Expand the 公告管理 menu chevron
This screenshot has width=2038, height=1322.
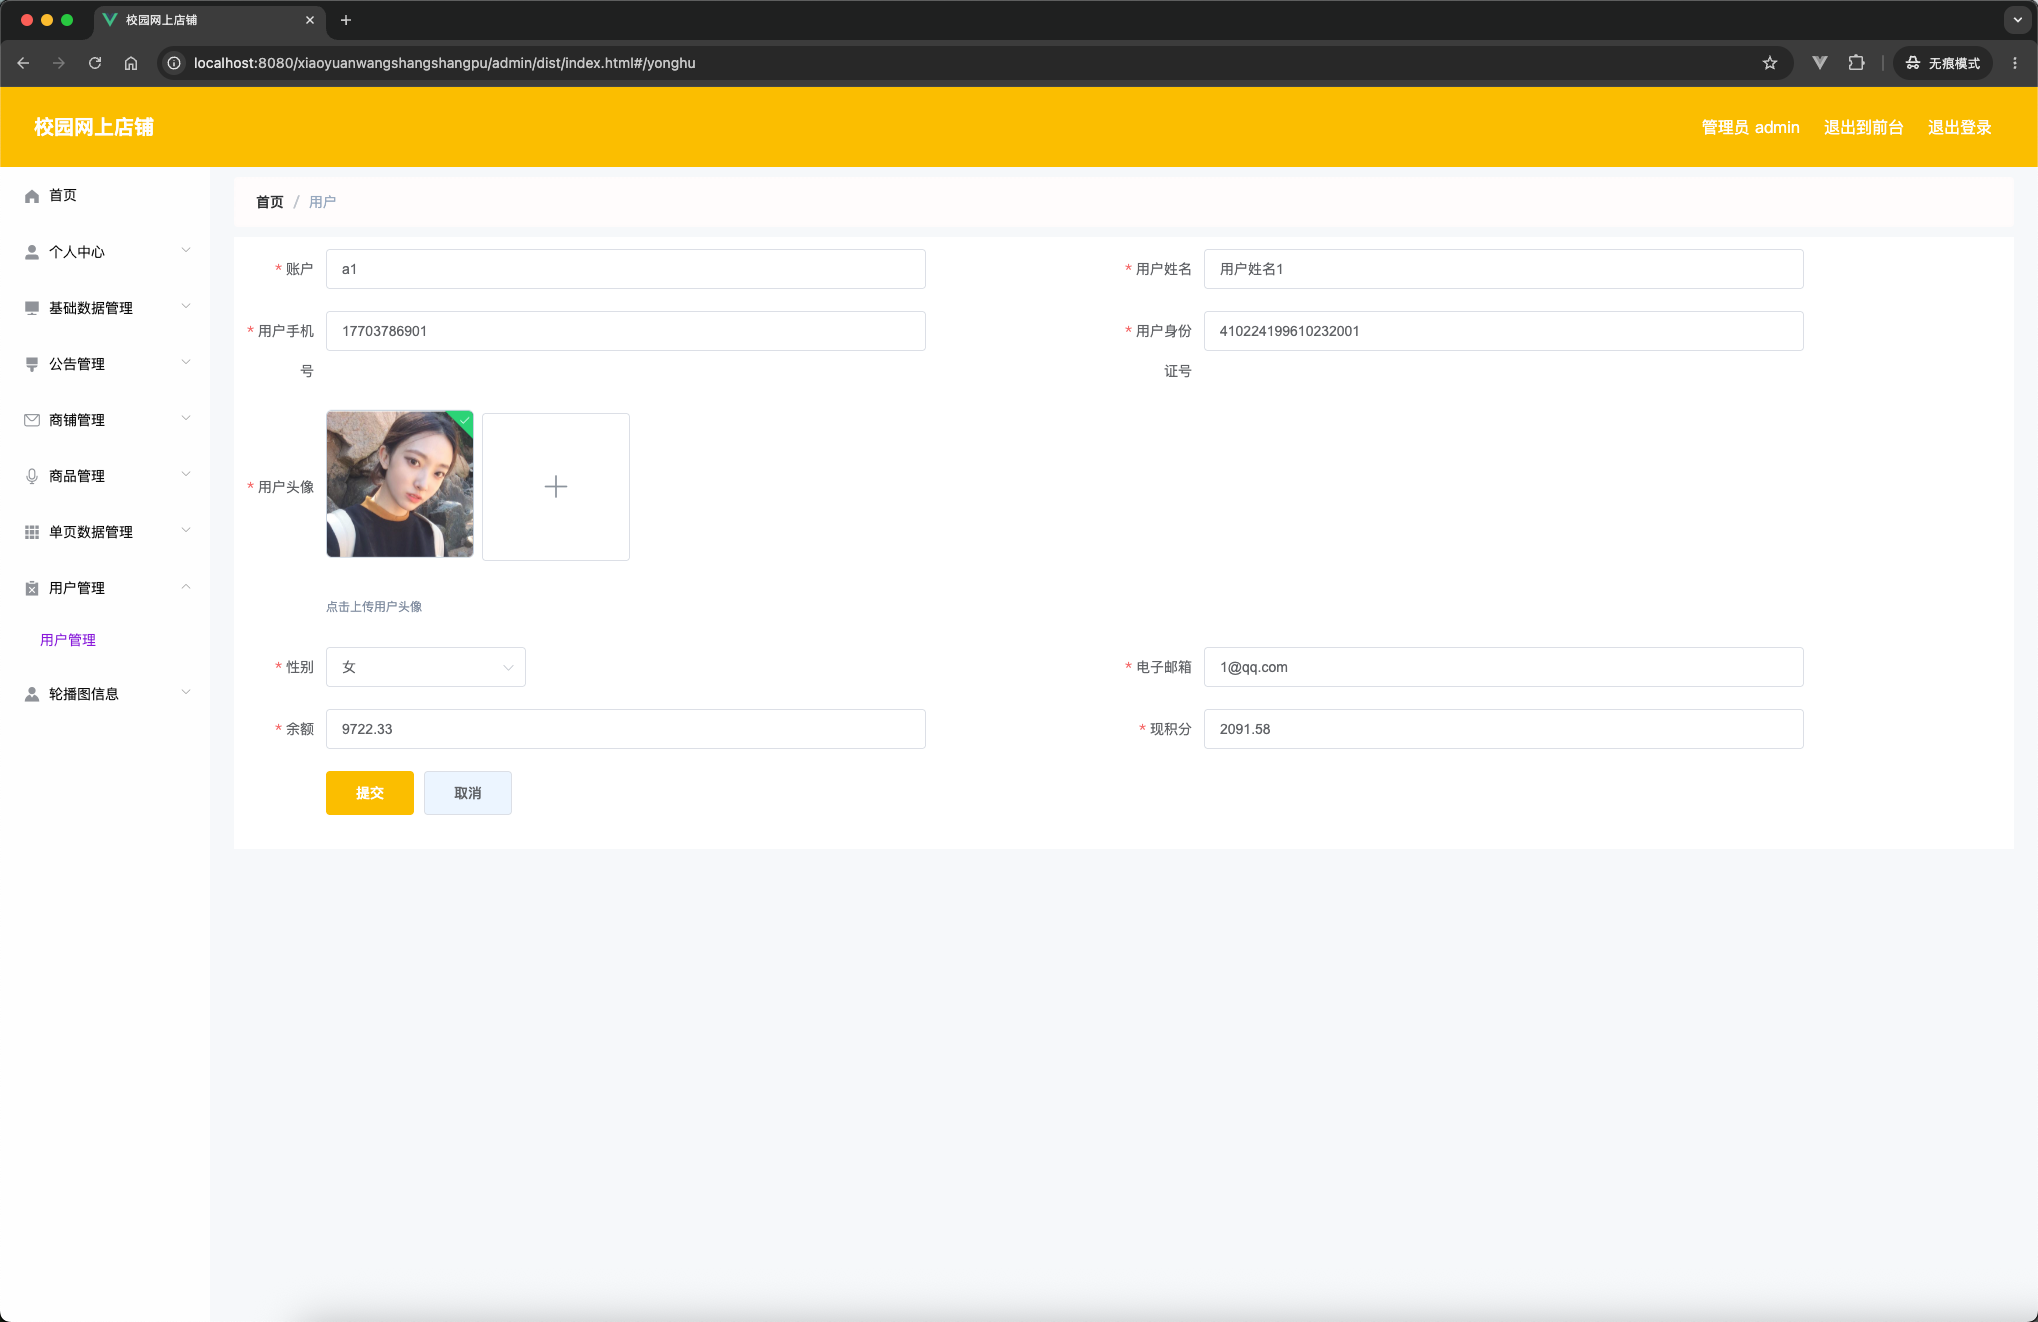(186, 362)
